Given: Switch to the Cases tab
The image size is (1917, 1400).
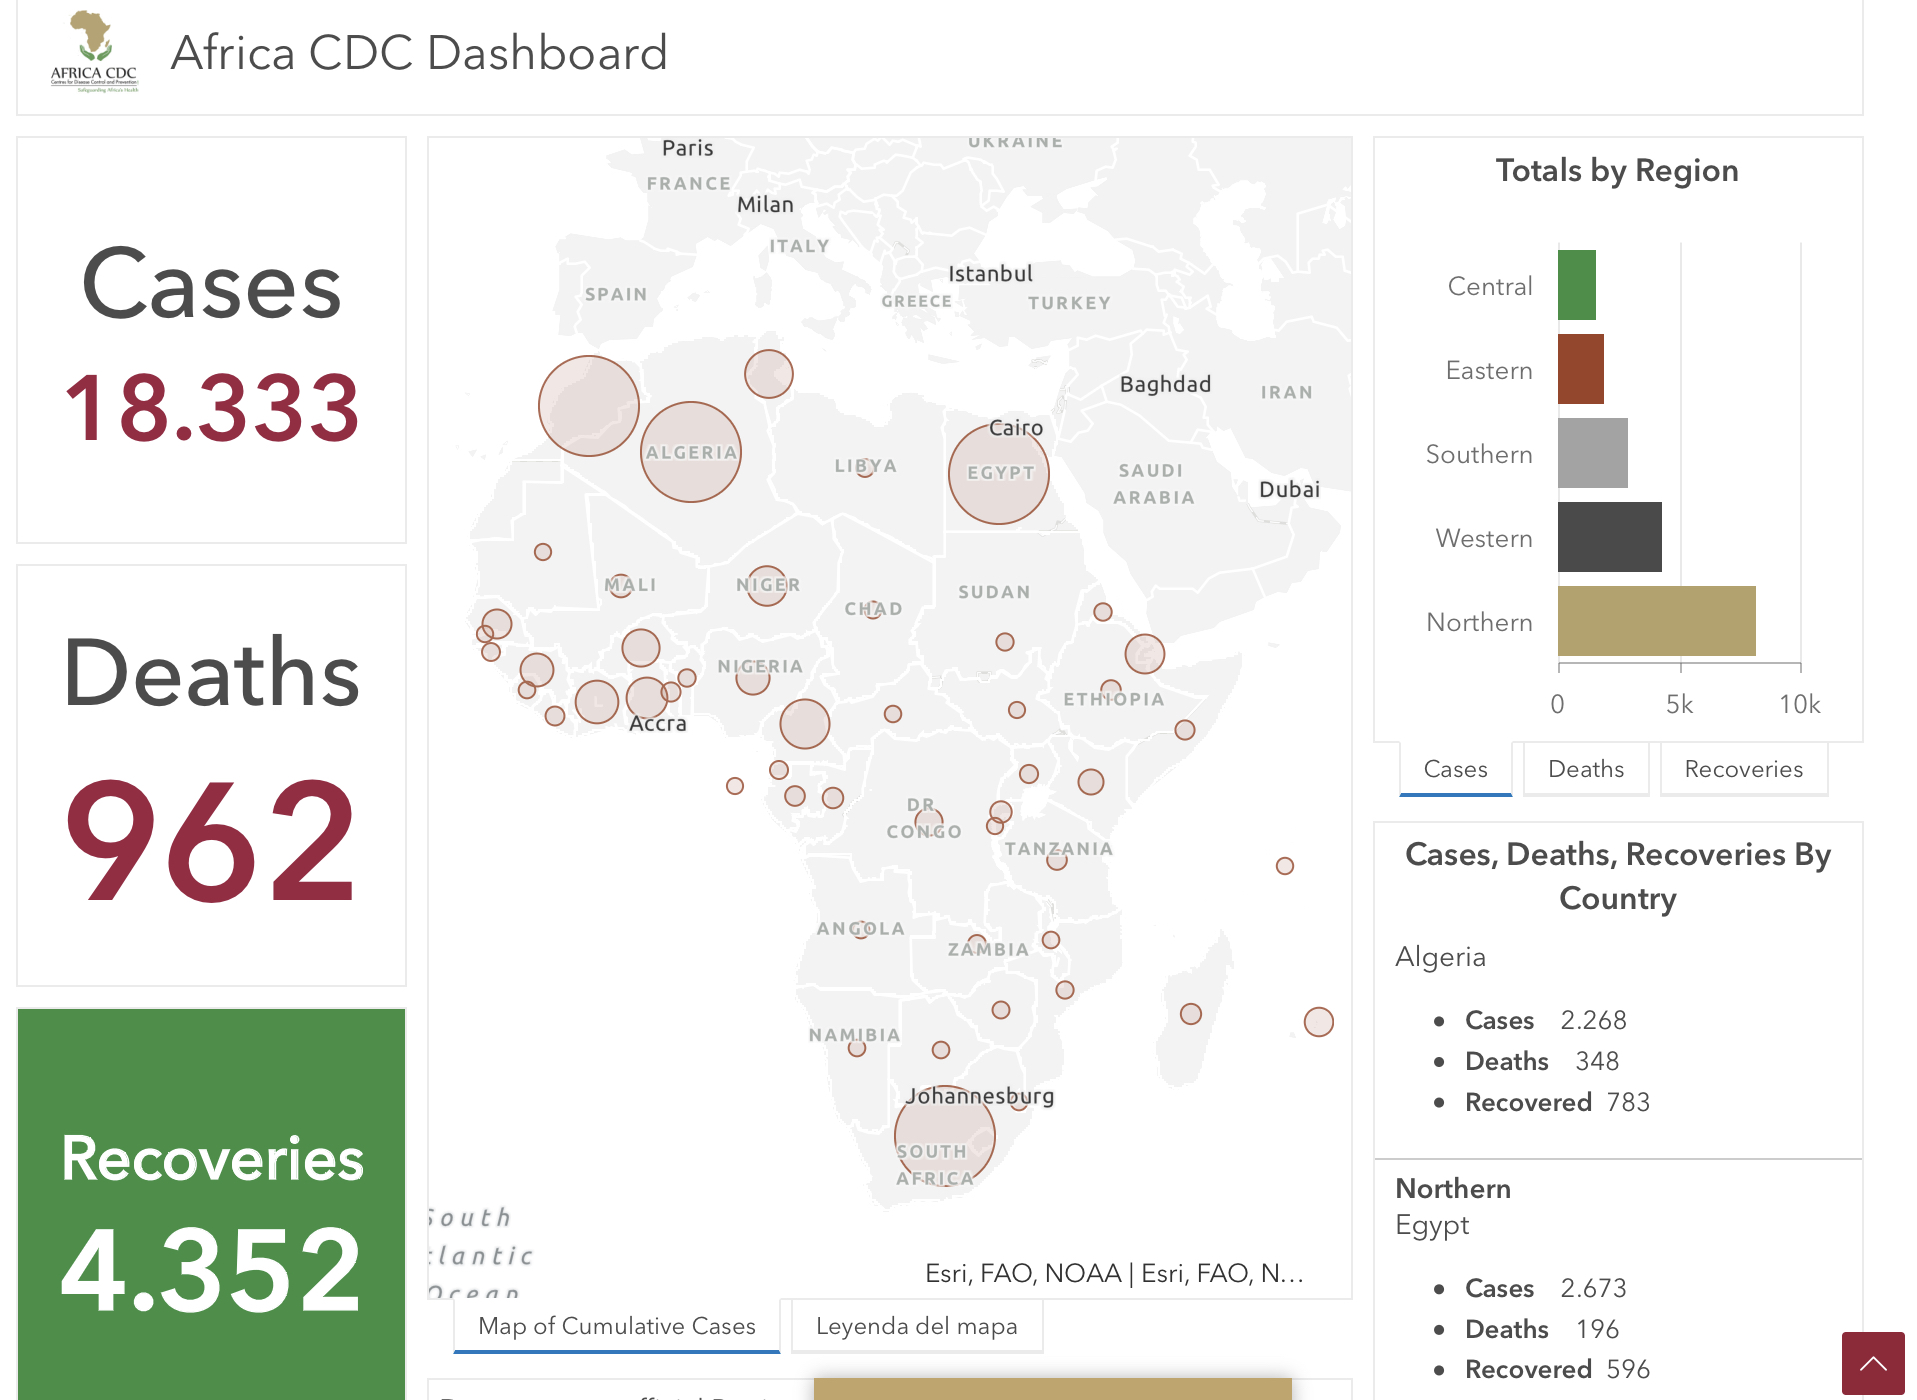Looking at the screenshot, I should (x=1455, y=769).
